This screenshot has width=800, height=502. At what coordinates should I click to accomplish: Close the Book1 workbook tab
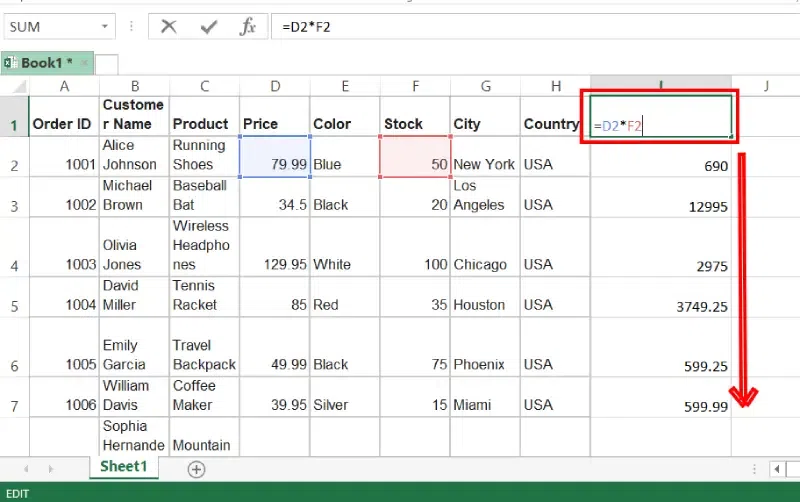click(84, 63)
